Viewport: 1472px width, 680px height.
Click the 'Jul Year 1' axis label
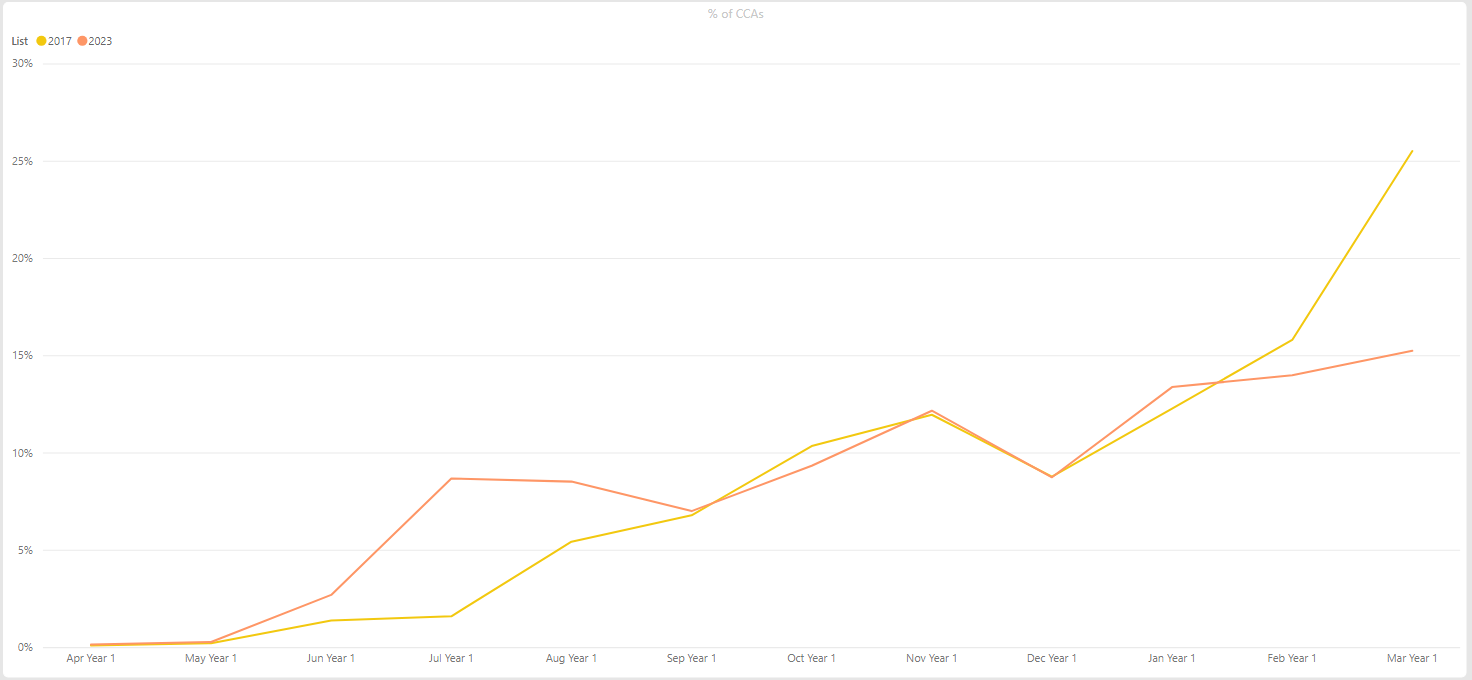451,658
